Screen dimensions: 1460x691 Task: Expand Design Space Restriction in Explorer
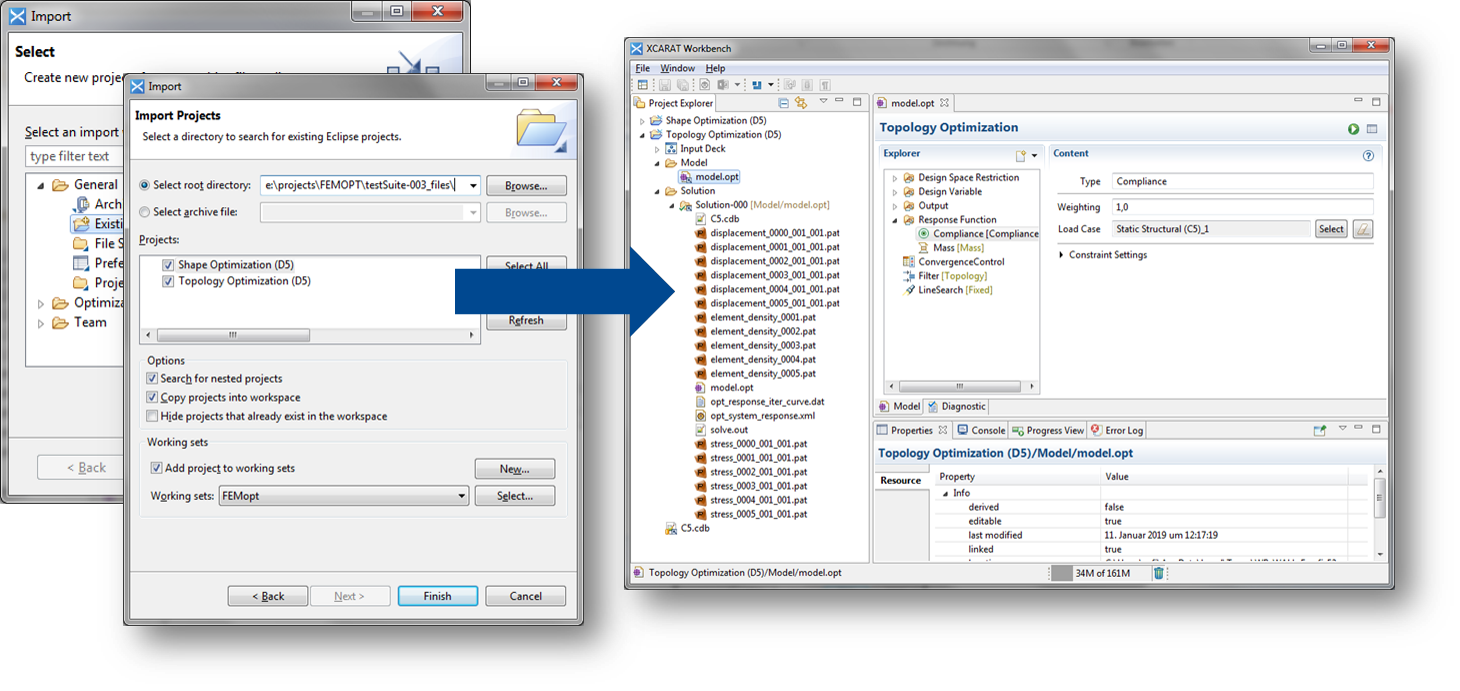tap(895, 178)
